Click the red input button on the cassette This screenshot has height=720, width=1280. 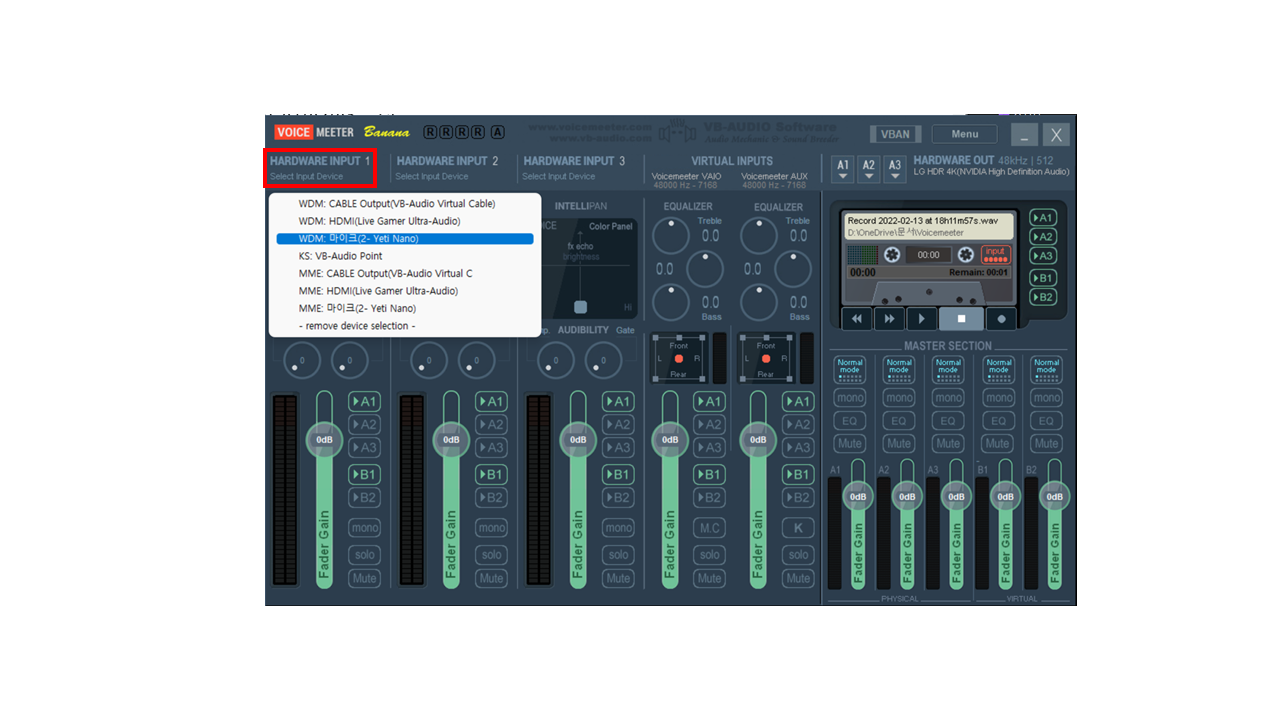point(995,255)
